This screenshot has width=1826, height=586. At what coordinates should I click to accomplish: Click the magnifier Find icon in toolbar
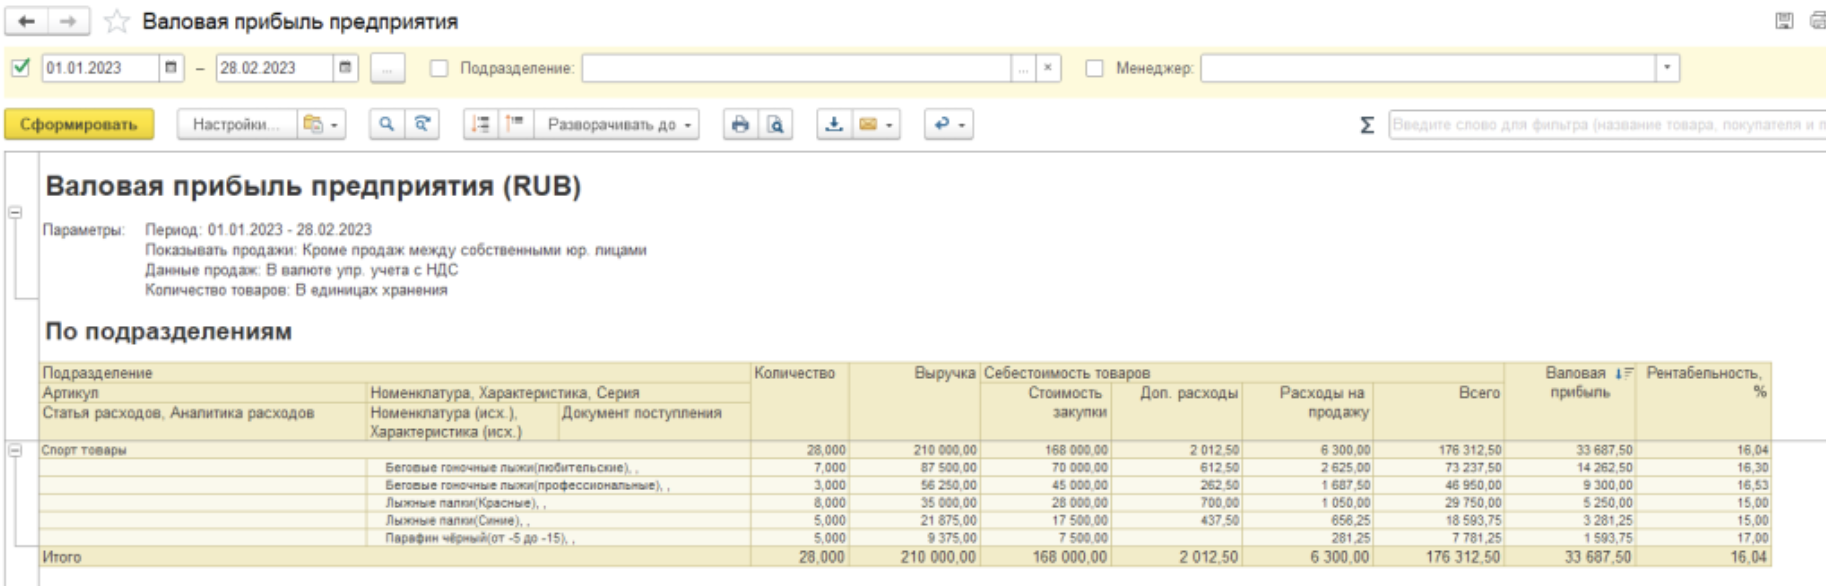(x=386, y=124)
